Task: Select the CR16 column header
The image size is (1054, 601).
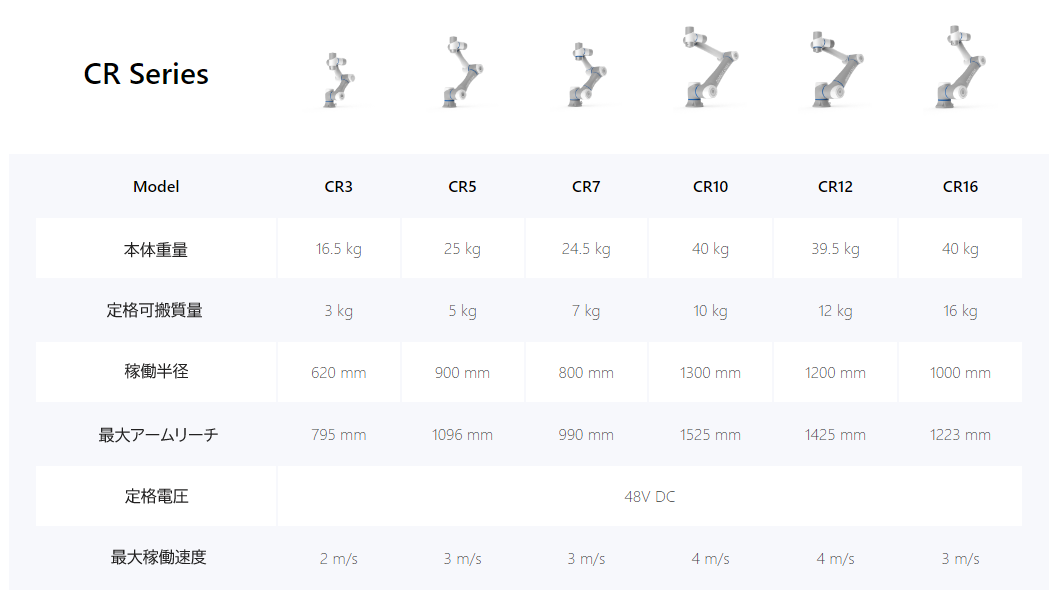Action: tap(960, 187)
